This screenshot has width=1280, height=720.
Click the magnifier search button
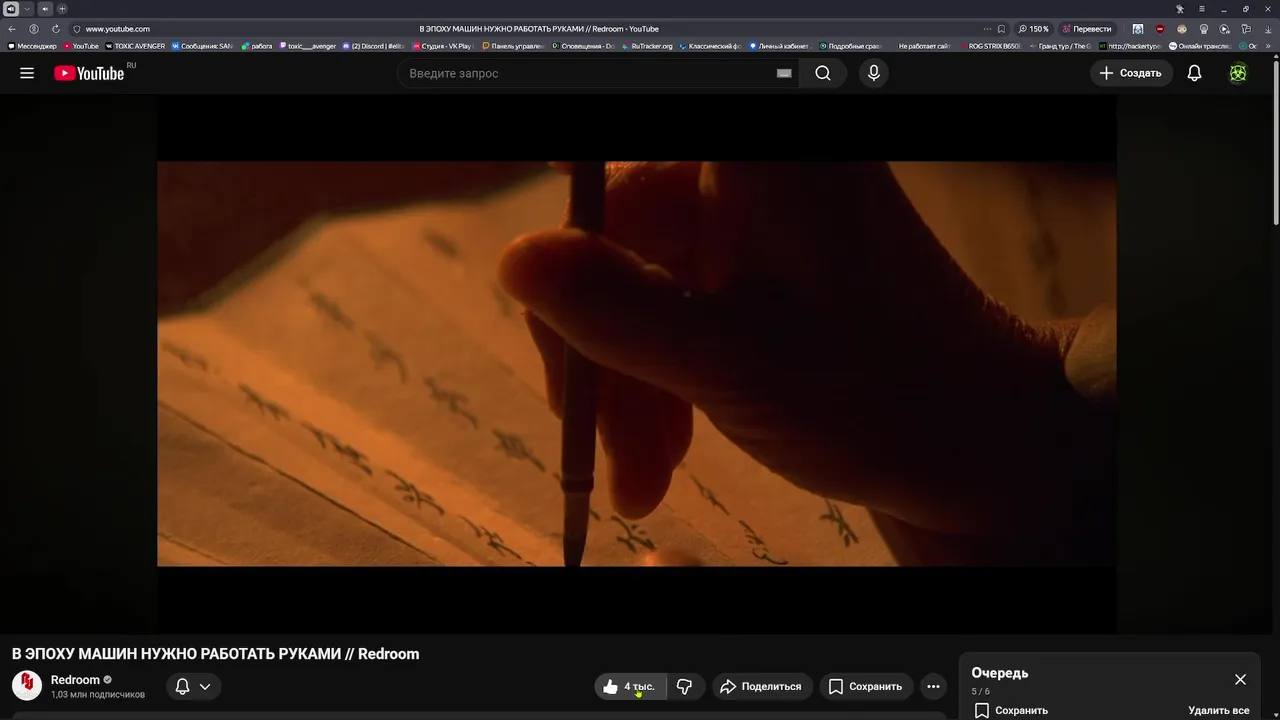coord(823,73)
